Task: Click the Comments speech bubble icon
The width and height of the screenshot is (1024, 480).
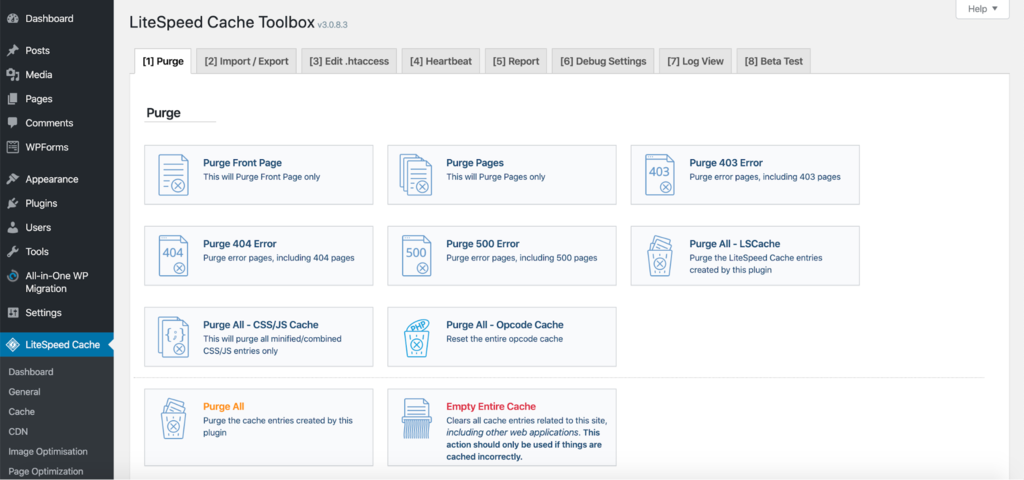Action: click(x=12, y=123)
